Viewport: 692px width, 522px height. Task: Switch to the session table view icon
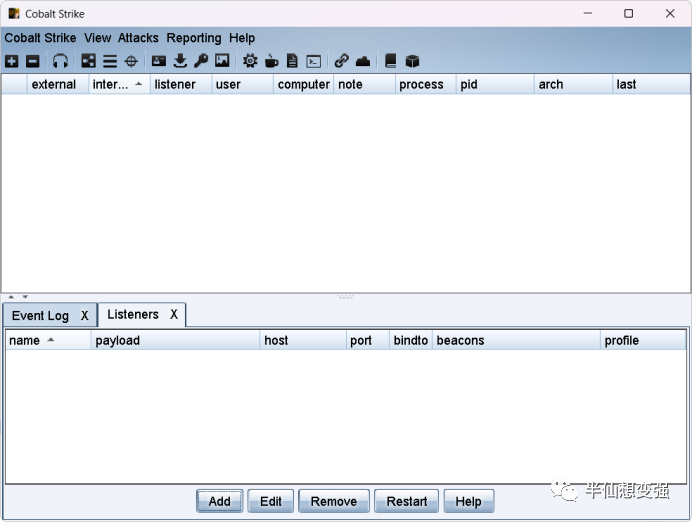point(110,61)
